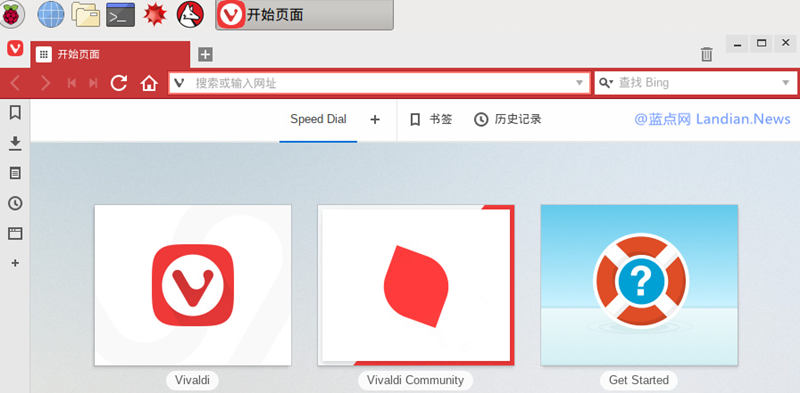The width and height of the screenshot is (800, 393).
Task: Click the Vivaldi Community label
Action: point(416,380)
